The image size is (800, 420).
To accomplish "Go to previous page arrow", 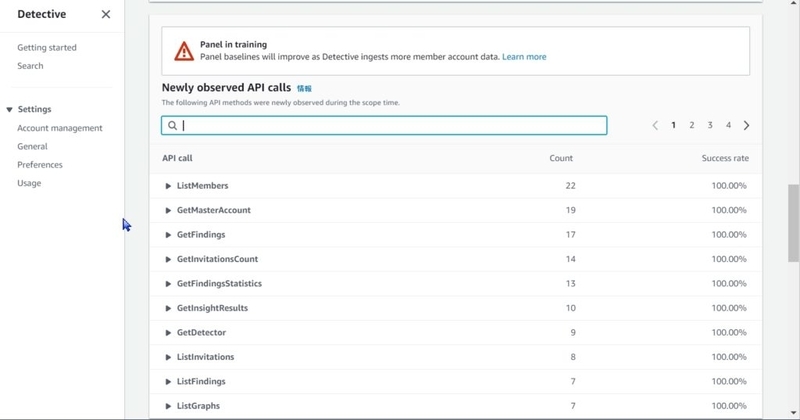I will (x=655, y=126).
